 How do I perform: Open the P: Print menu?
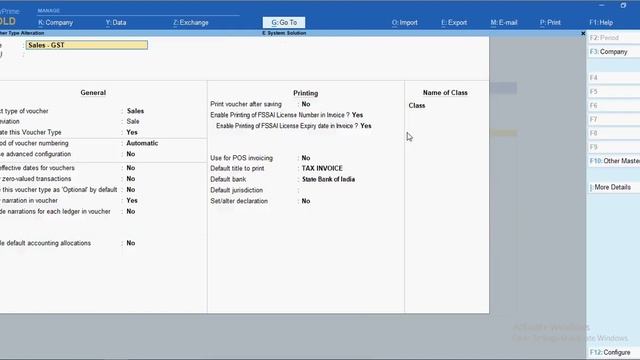[x=550, y=22]
